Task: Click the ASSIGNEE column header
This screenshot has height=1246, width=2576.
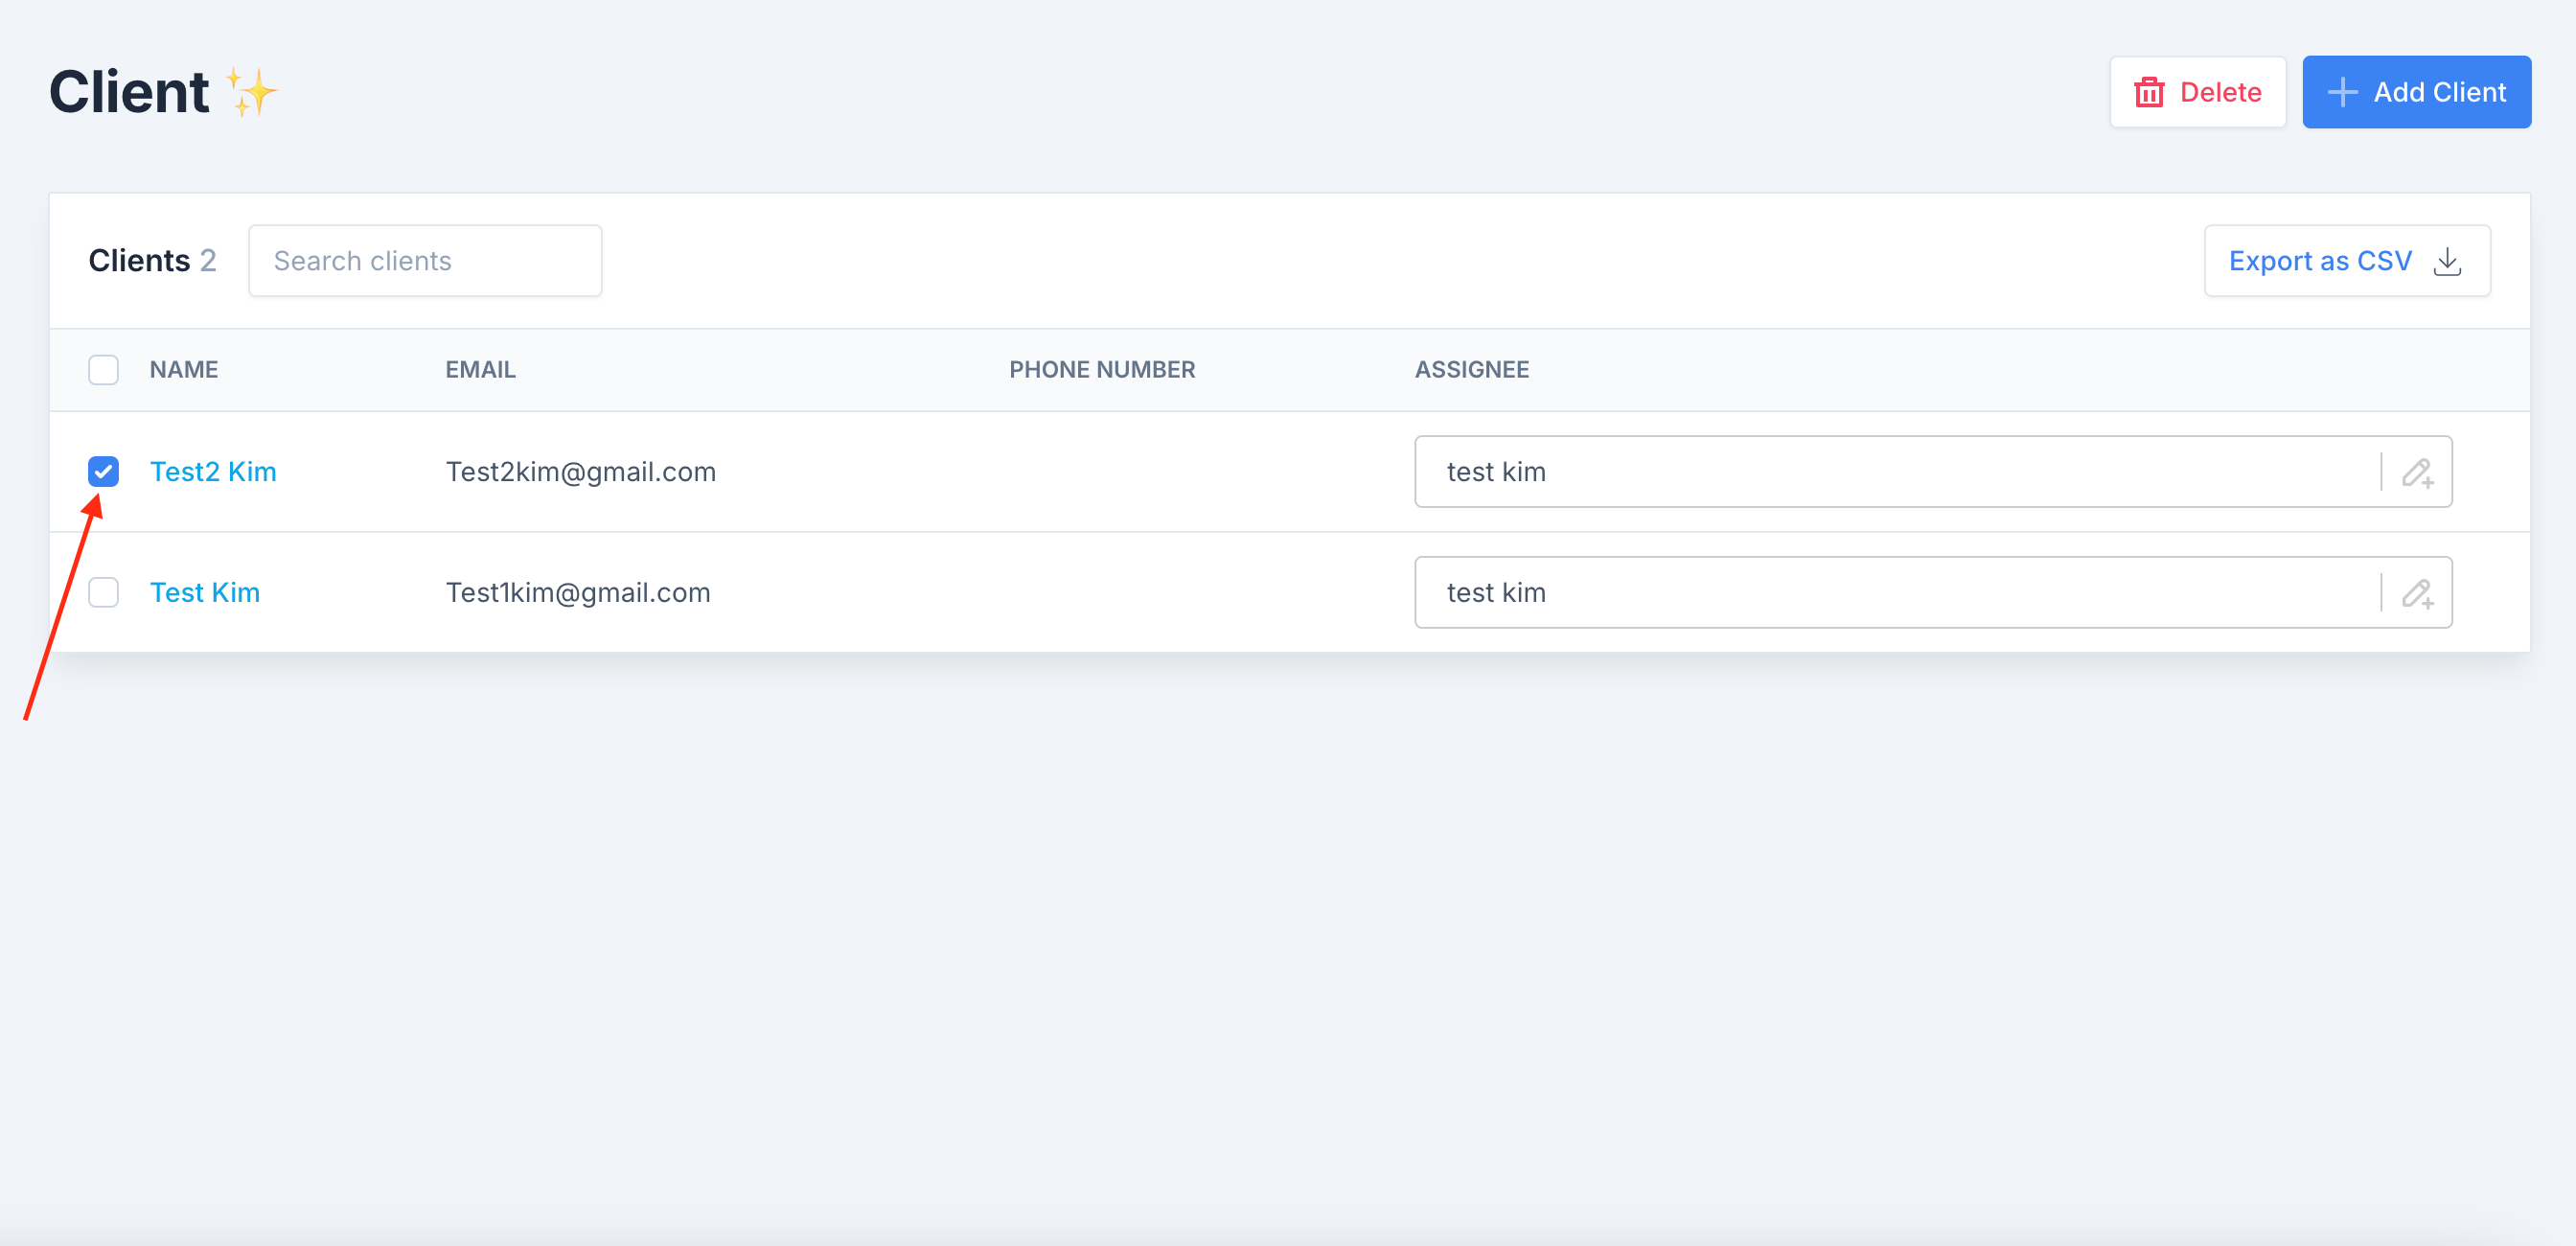Action: pyautogui.click(x=1471, y=370)
